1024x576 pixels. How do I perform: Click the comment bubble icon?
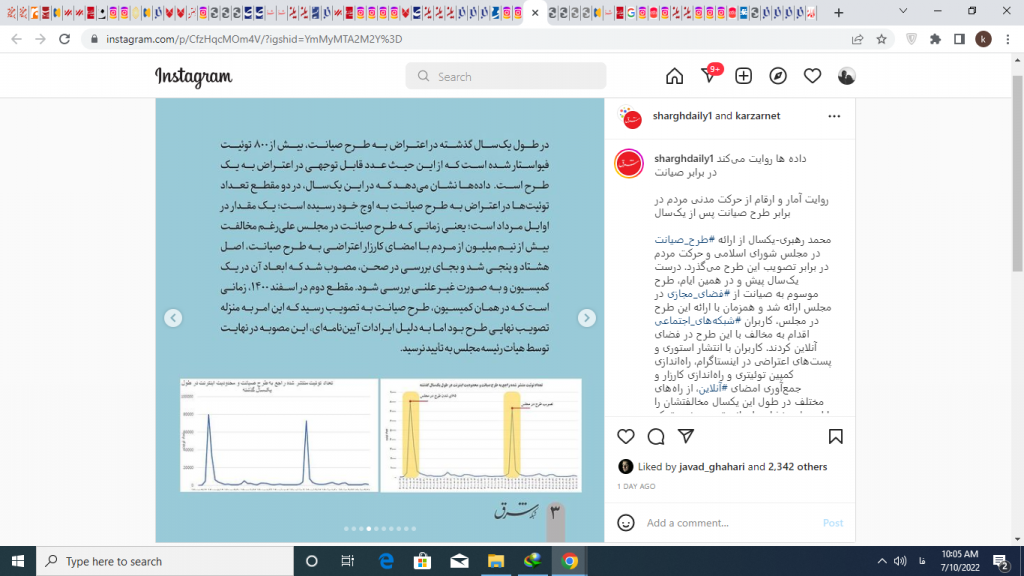coord(656,436)
